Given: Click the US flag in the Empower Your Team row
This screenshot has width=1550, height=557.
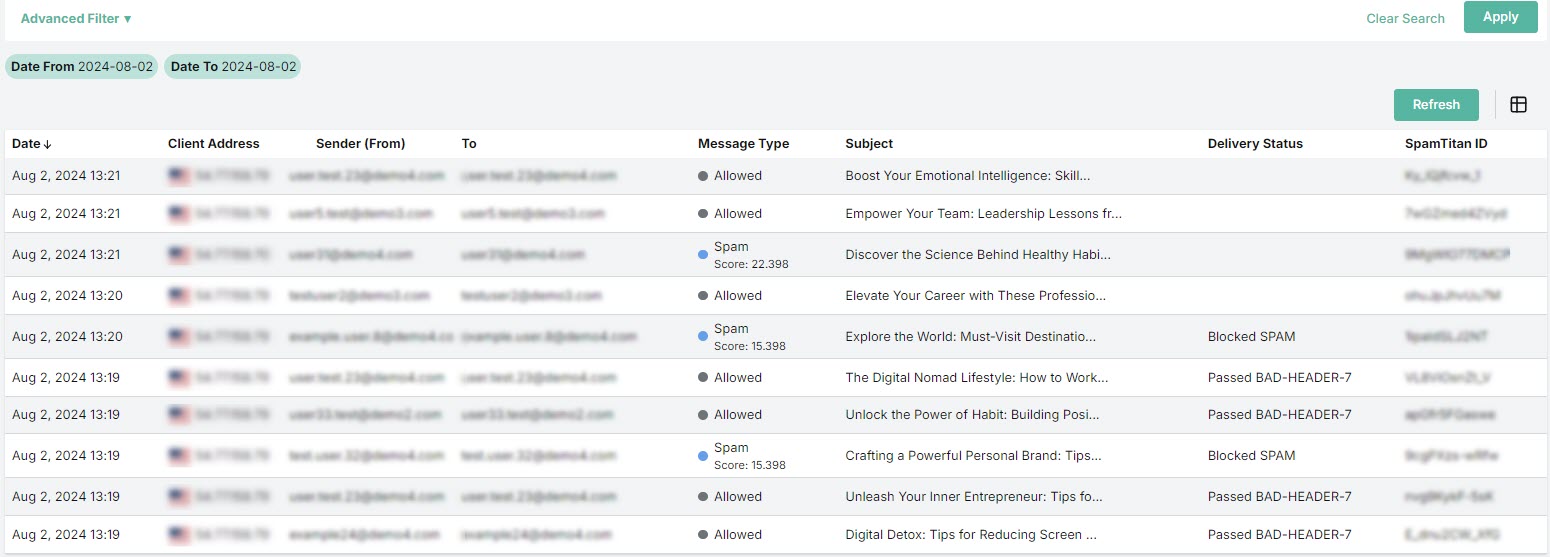Looking at the screenshot, I should pos(179,214).
